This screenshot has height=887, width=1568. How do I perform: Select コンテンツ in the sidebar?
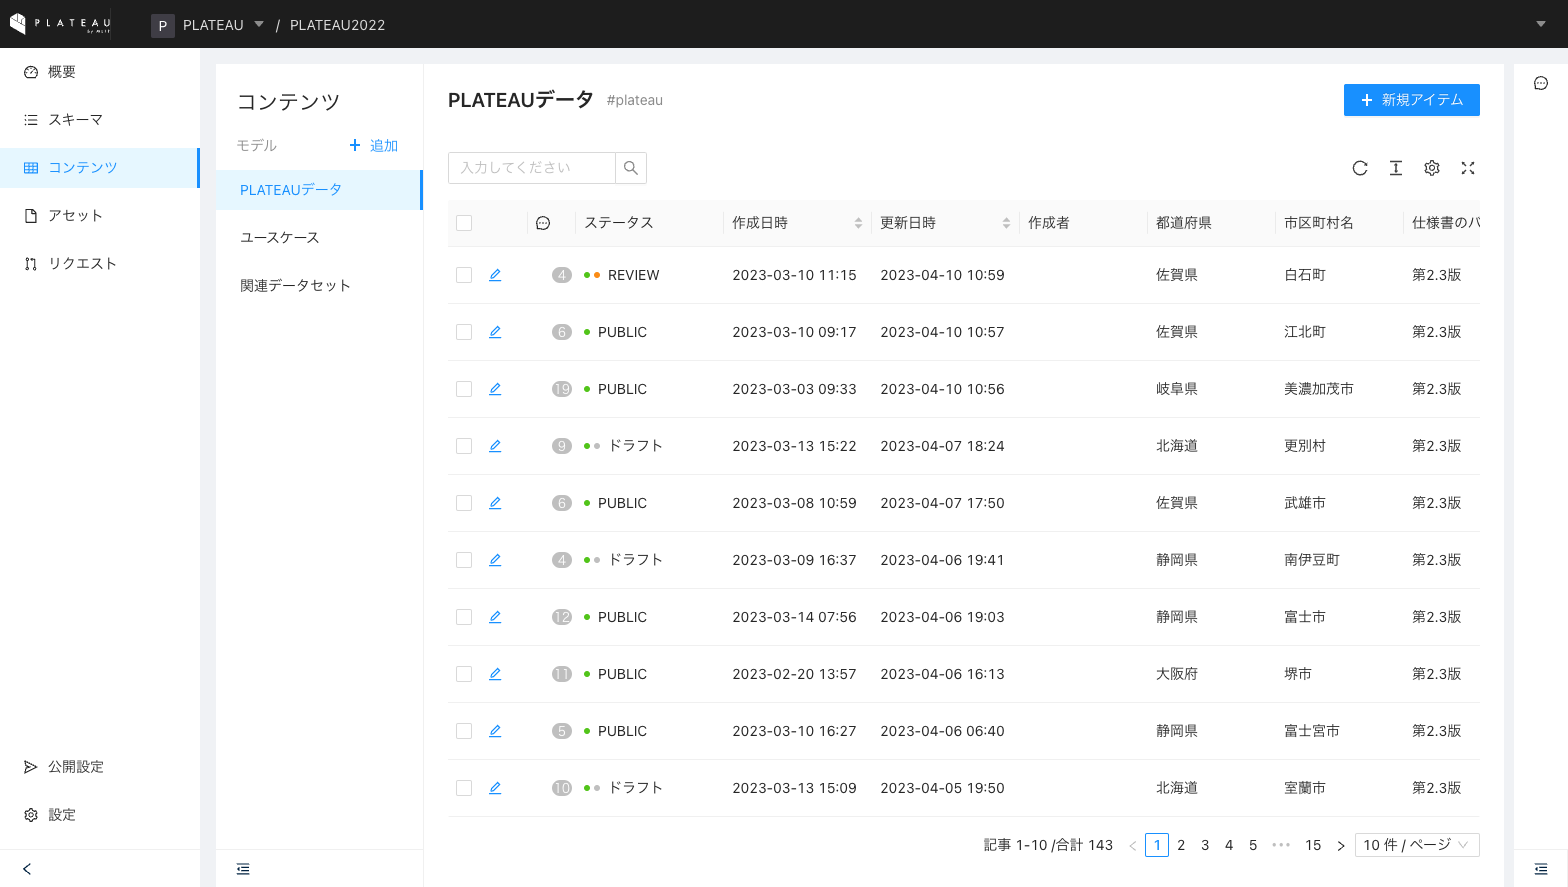pyautogui.click(x=100, y=168)
